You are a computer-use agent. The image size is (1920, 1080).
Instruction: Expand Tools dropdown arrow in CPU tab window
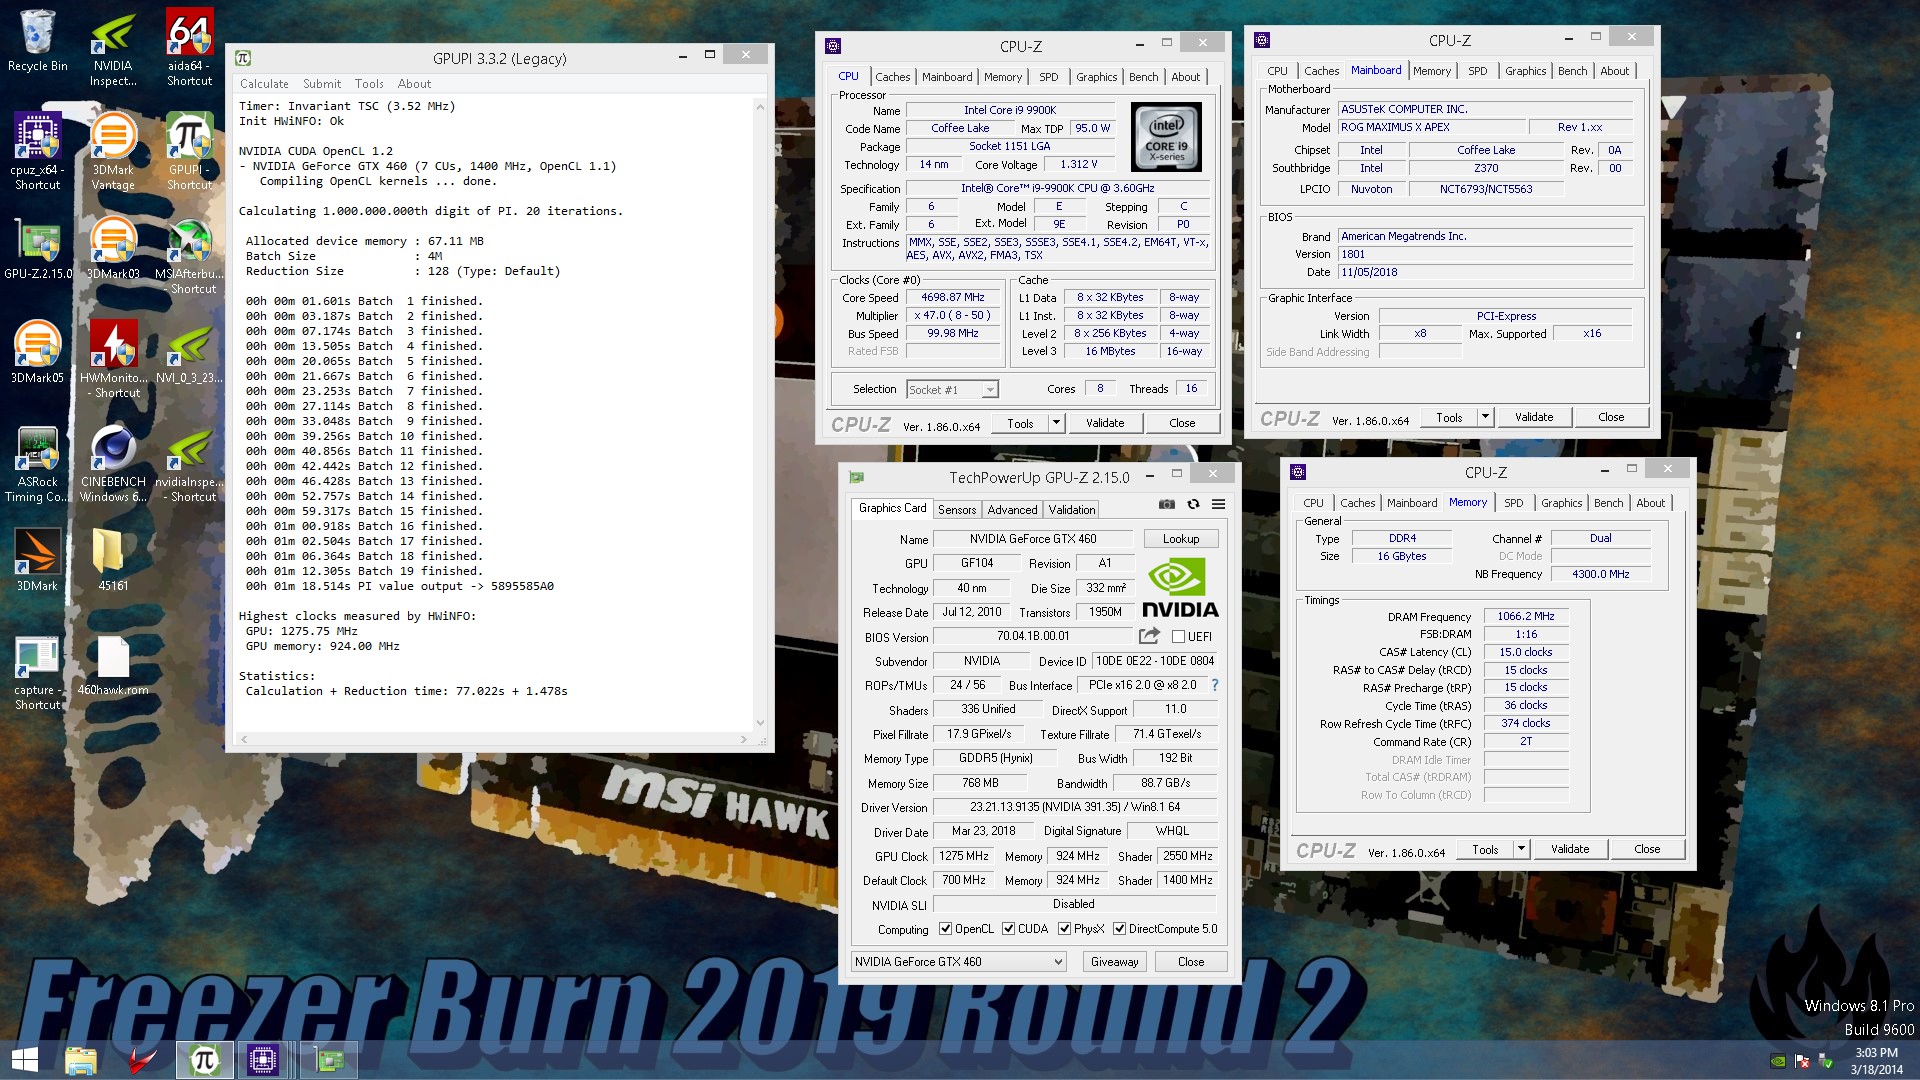pyautogui.click(x=1055, y=423)
